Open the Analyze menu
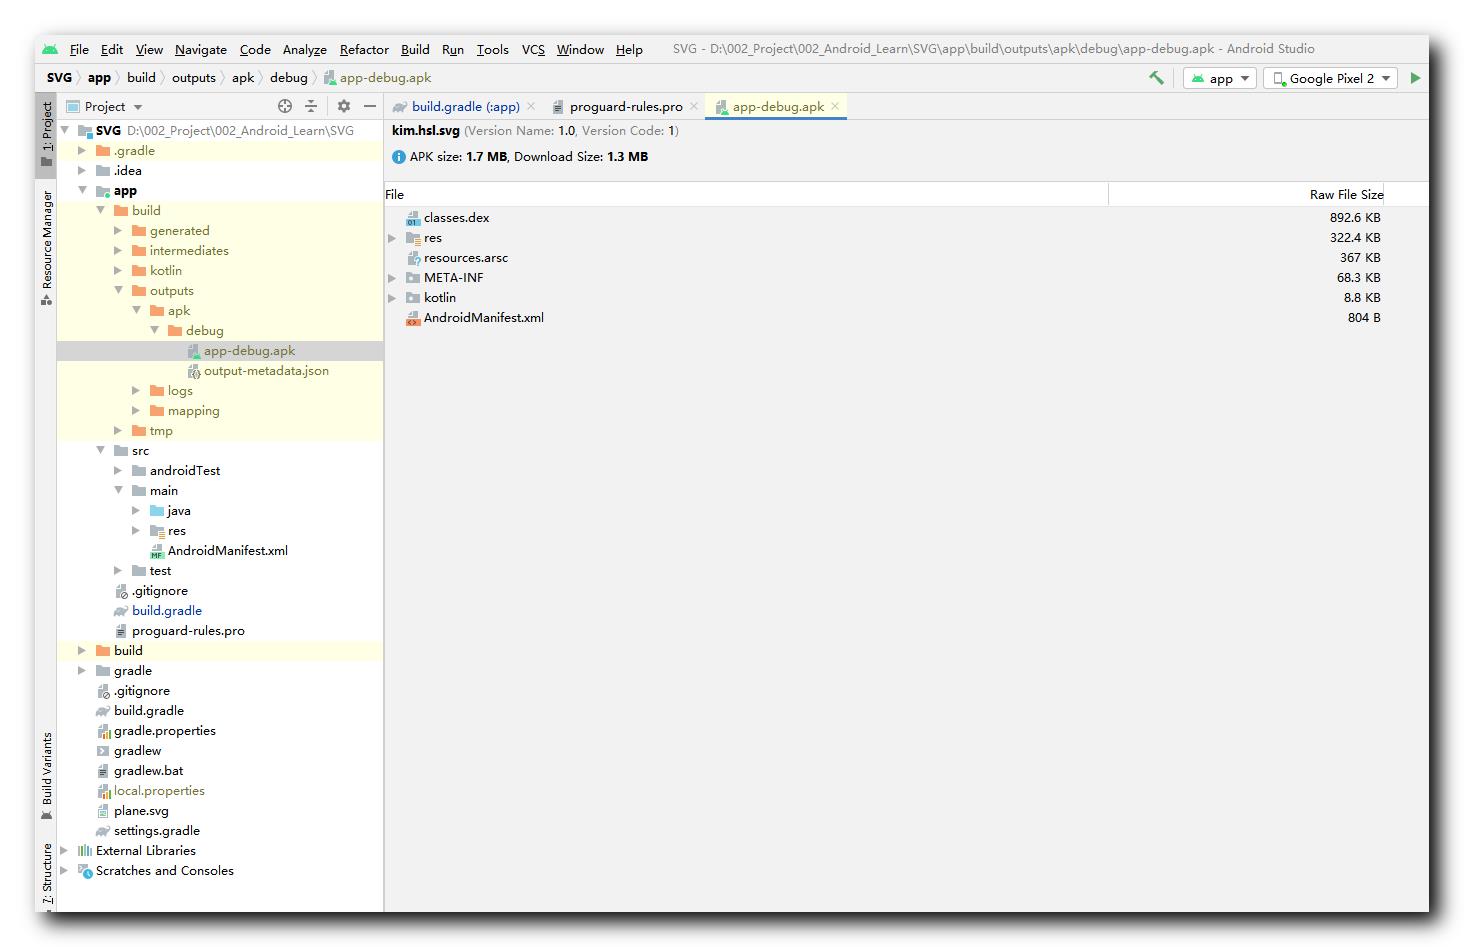The height and width of the screenshot is (947, 1464). coord(305,49)
